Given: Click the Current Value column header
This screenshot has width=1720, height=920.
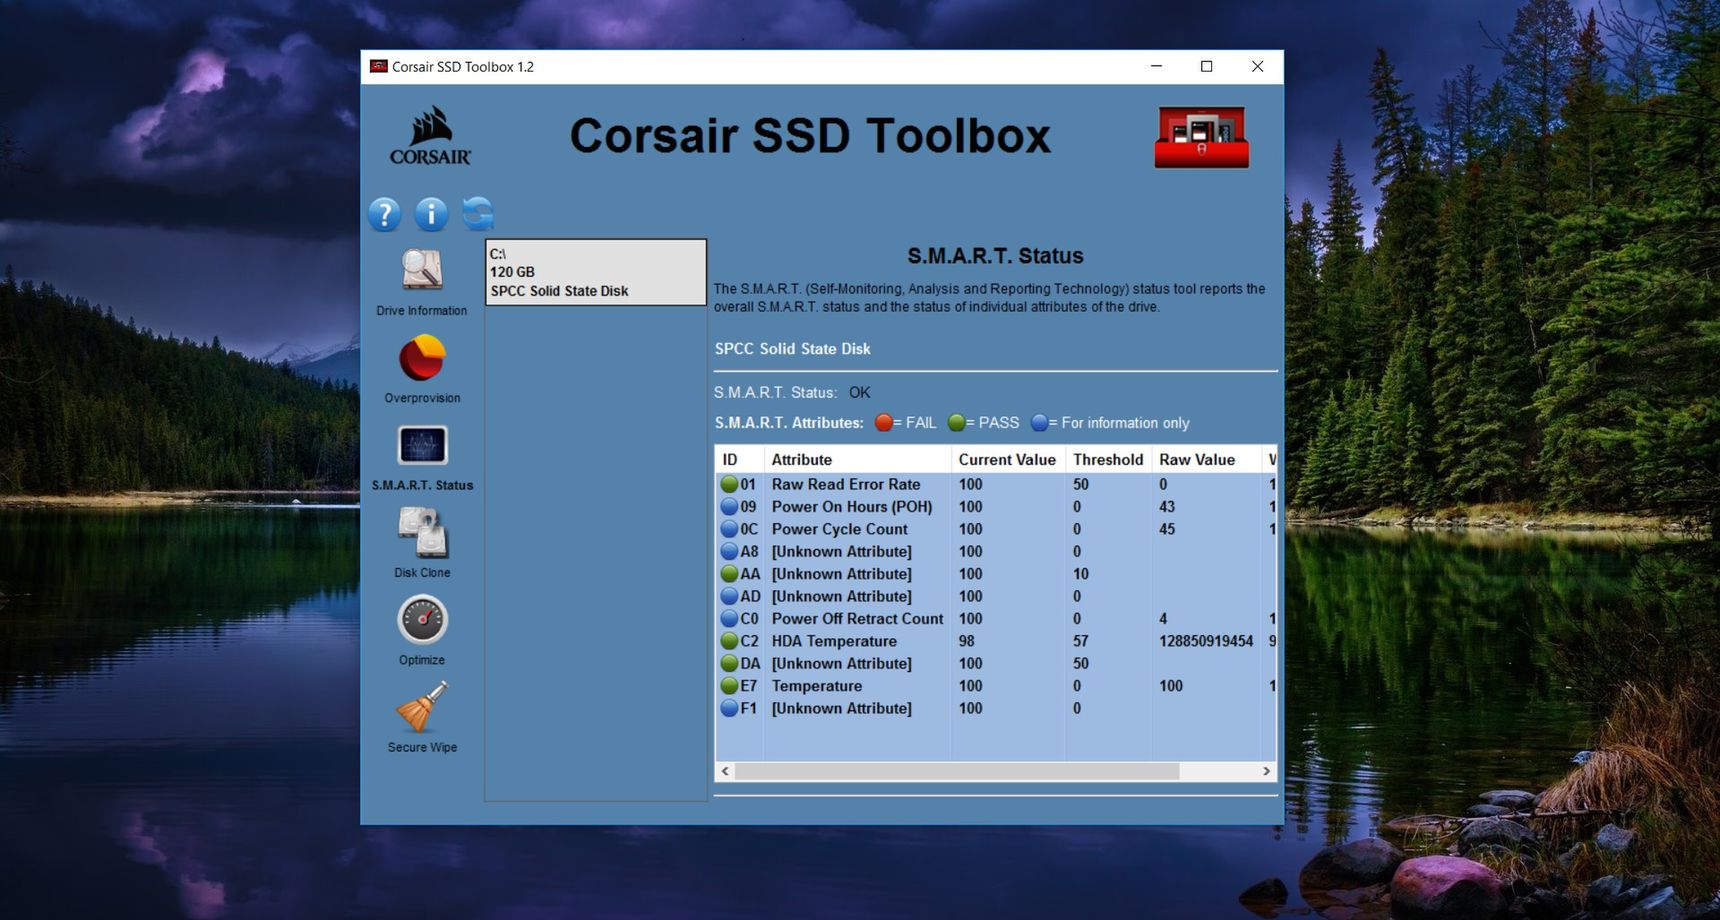Looking at the screenshot, I should (1008, 460).
